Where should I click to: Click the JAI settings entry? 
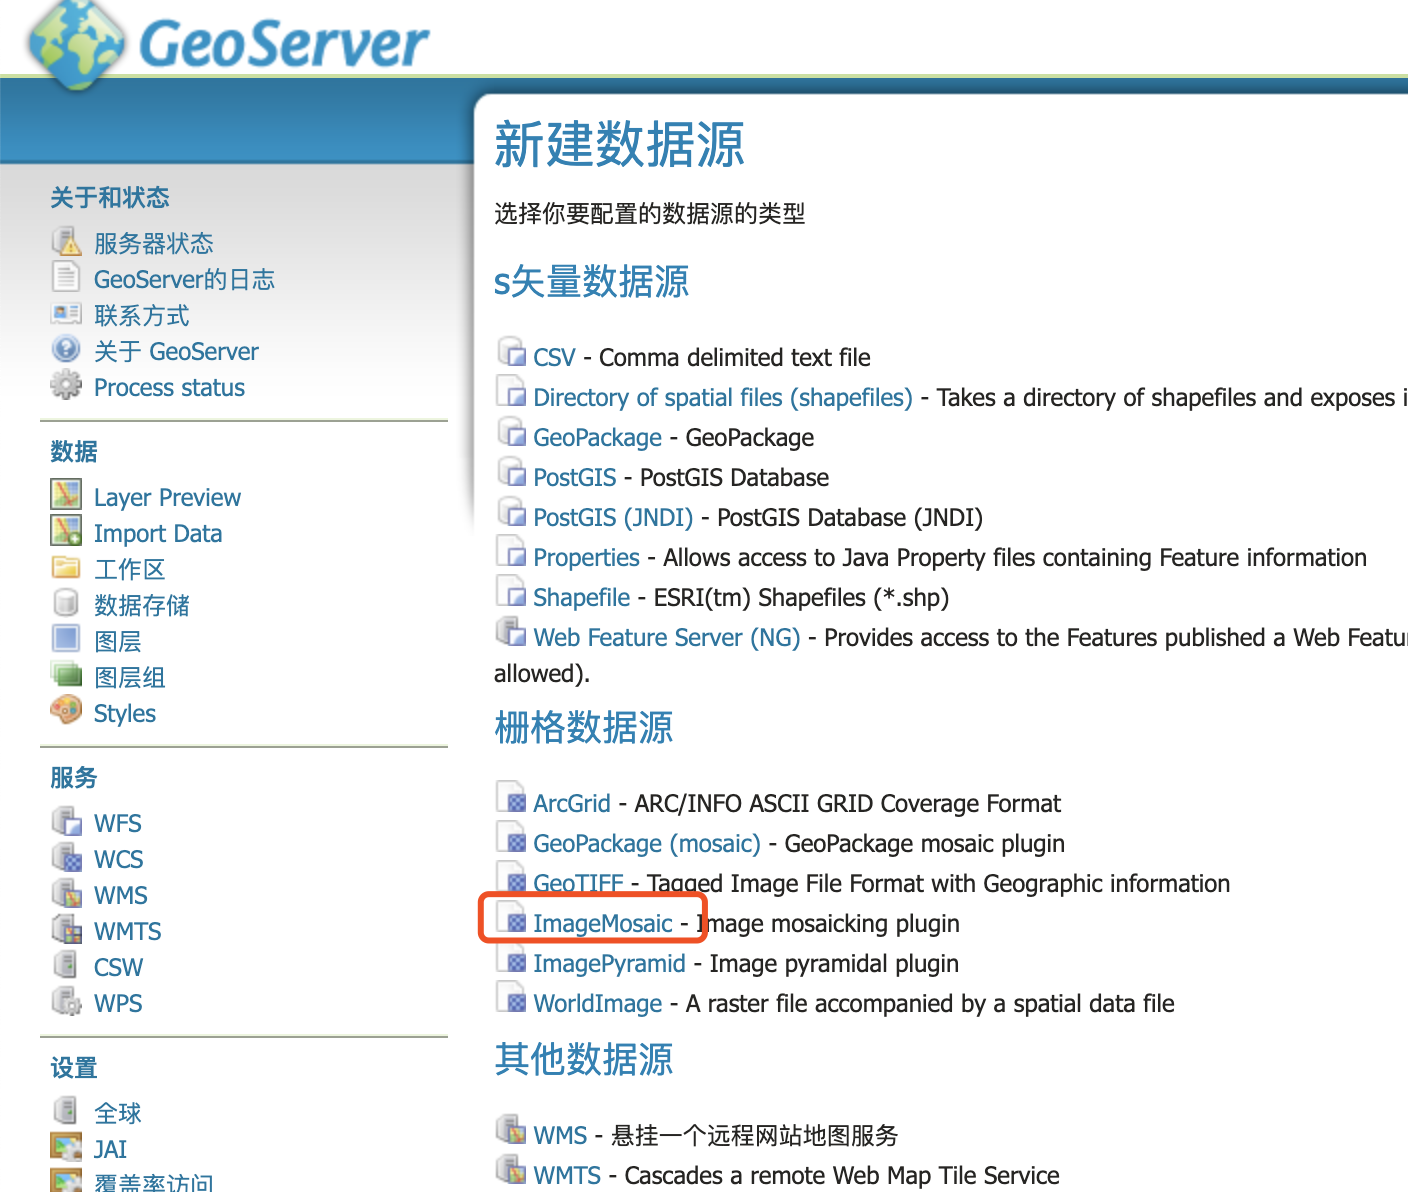point(109,1148)
